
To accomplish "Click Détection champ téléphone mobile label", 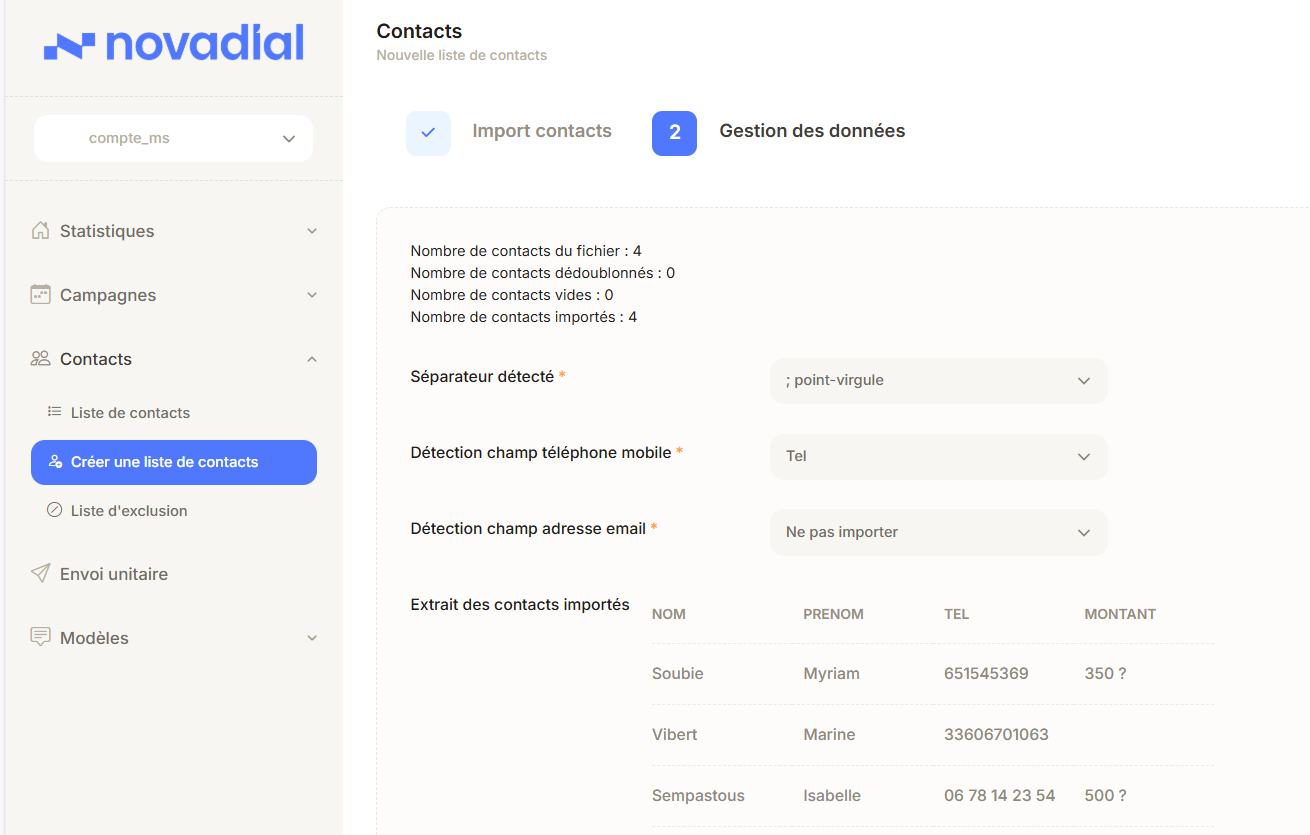I will click(x=541, y=453).
